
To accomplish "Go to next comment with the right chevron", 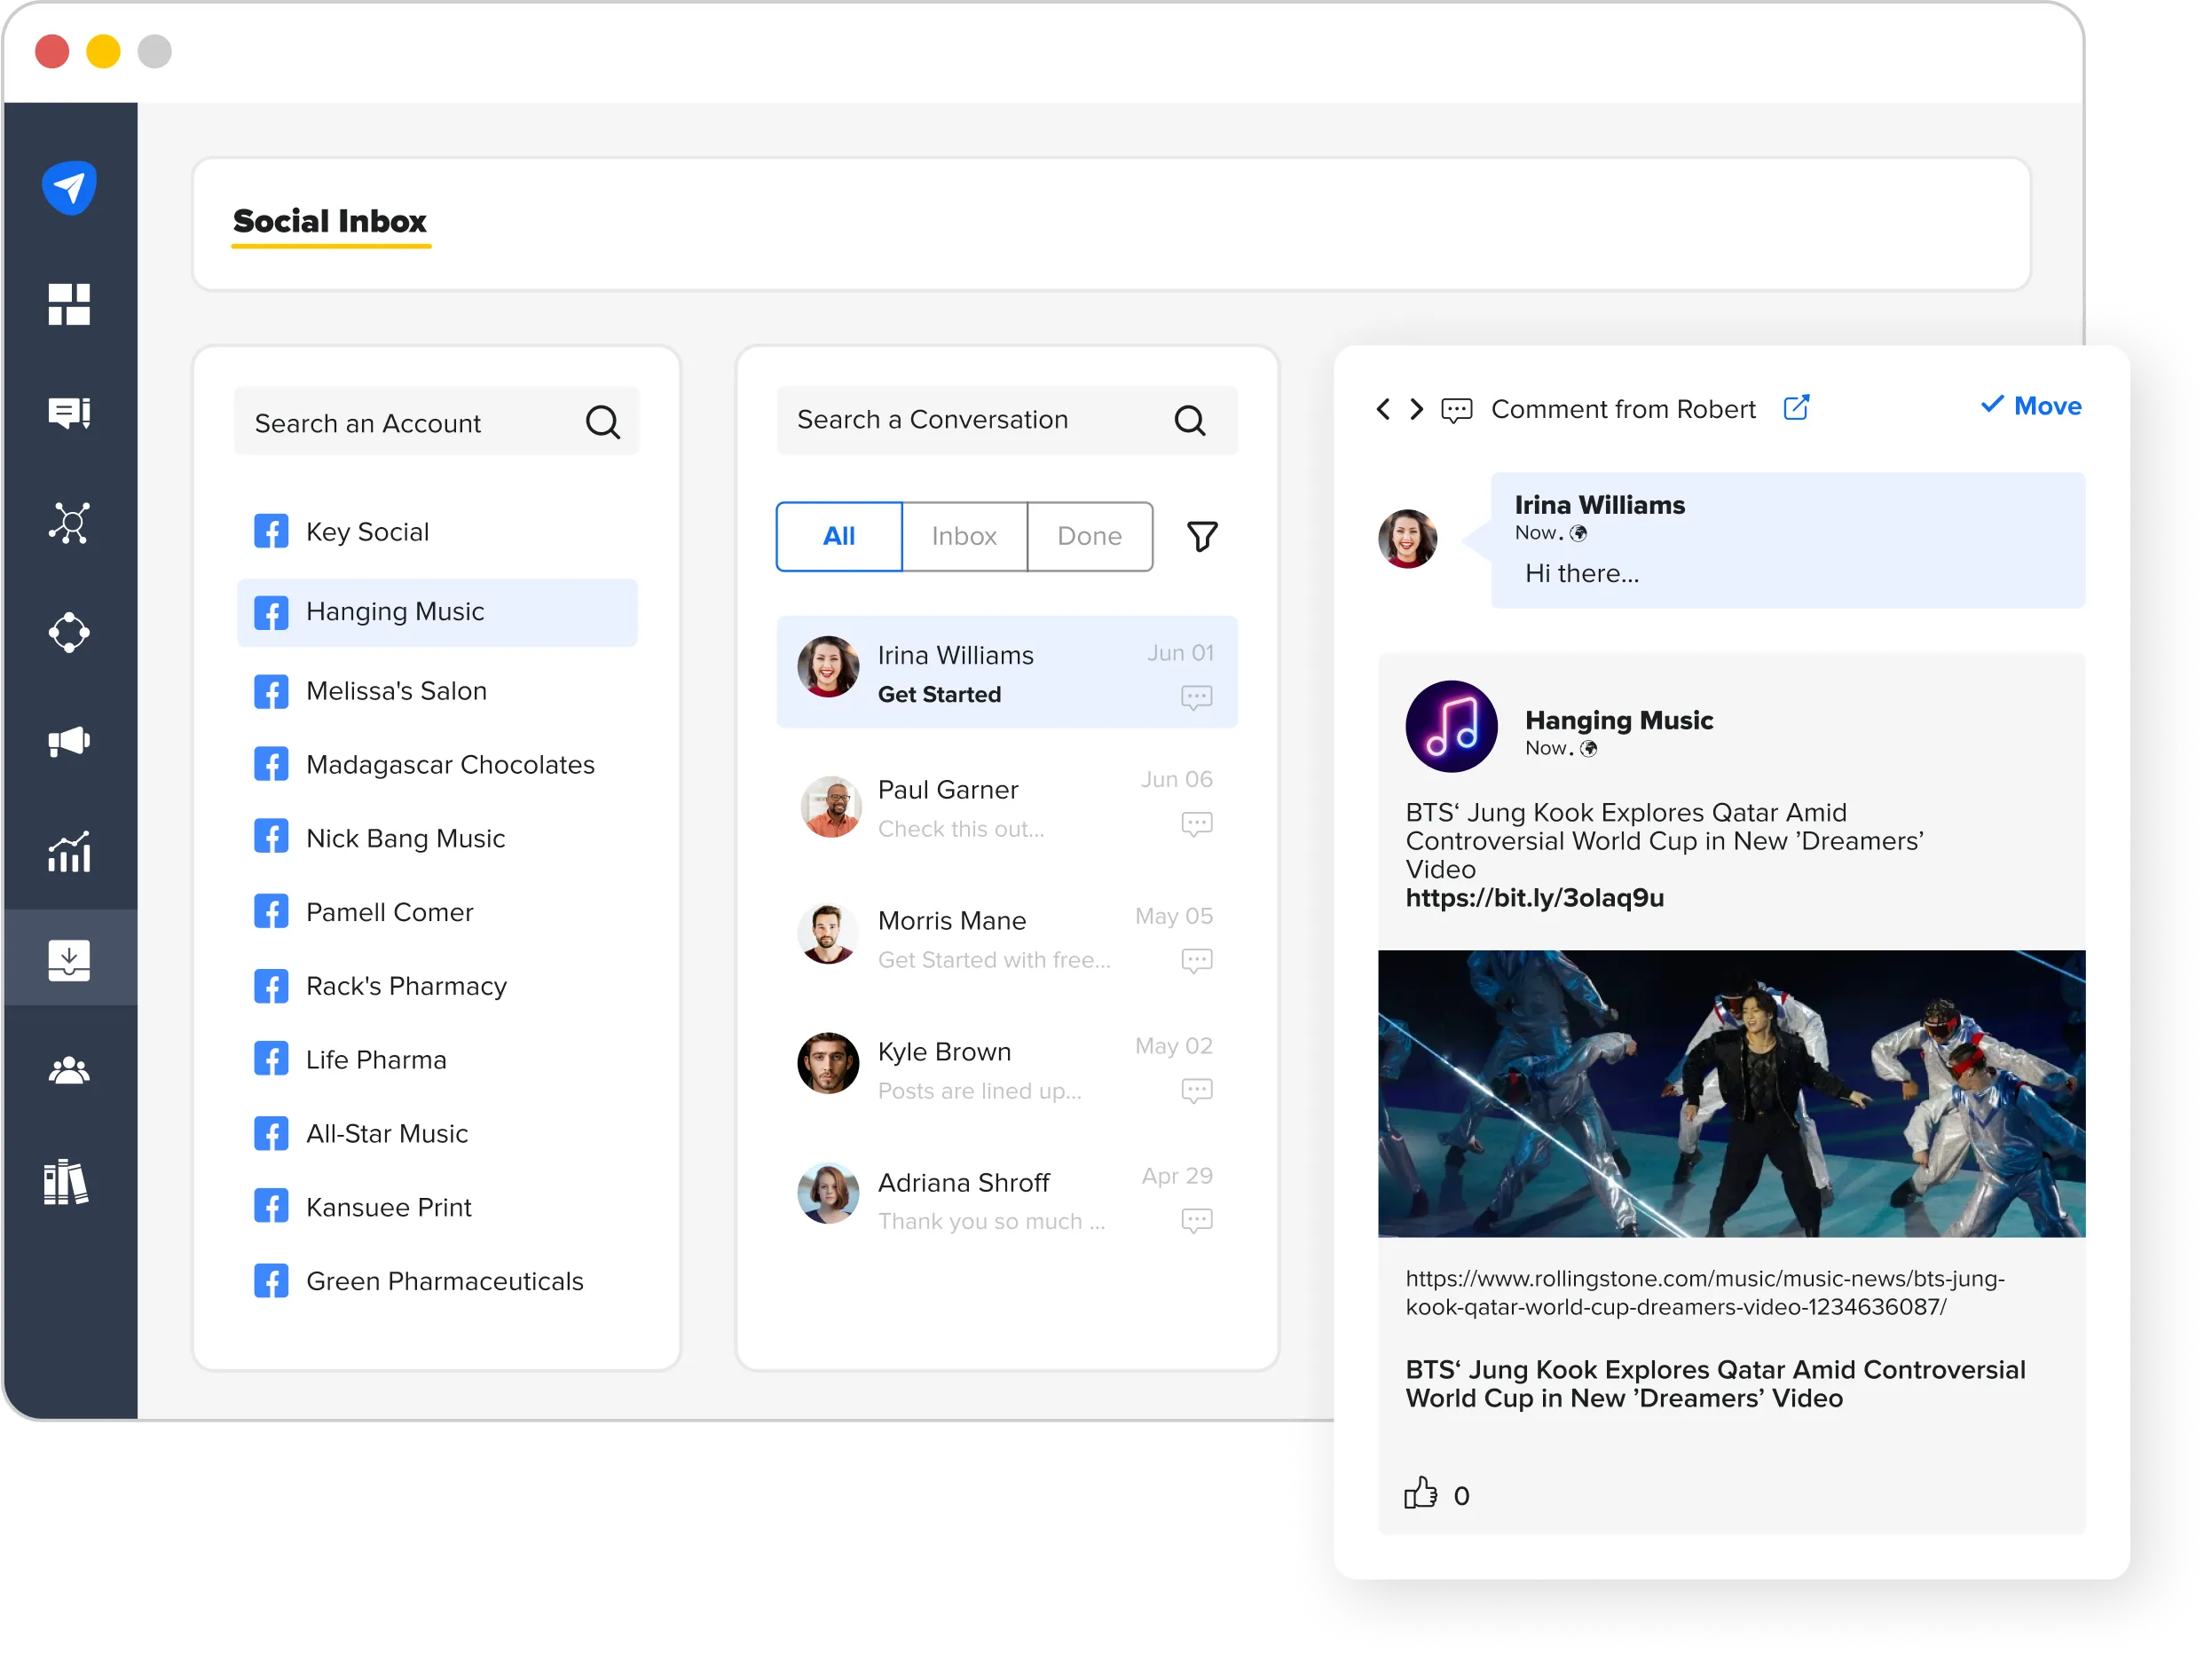I will click(1416, 409).
